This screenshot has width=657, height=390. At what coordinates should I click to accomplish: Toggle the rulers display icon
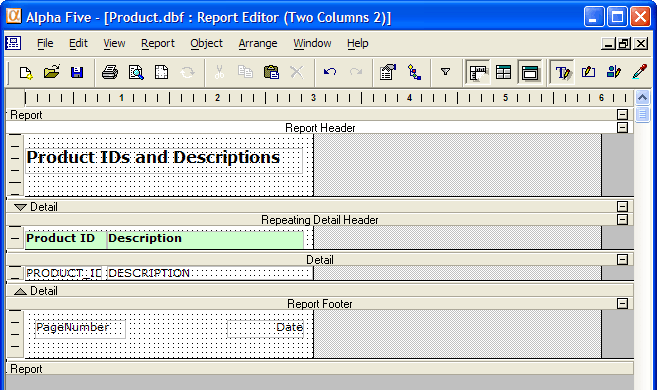point(478,73)
